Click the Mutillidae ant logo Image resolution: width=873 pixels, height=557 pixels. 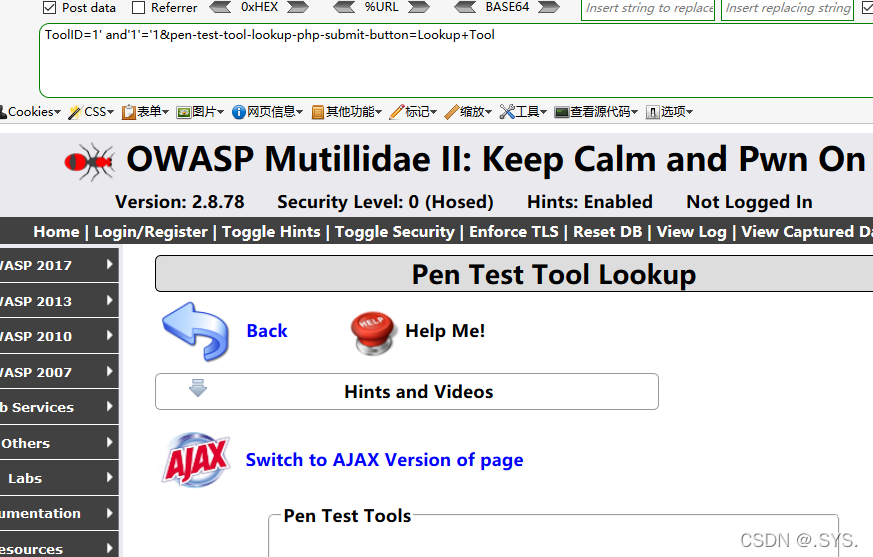coord(90,162)
